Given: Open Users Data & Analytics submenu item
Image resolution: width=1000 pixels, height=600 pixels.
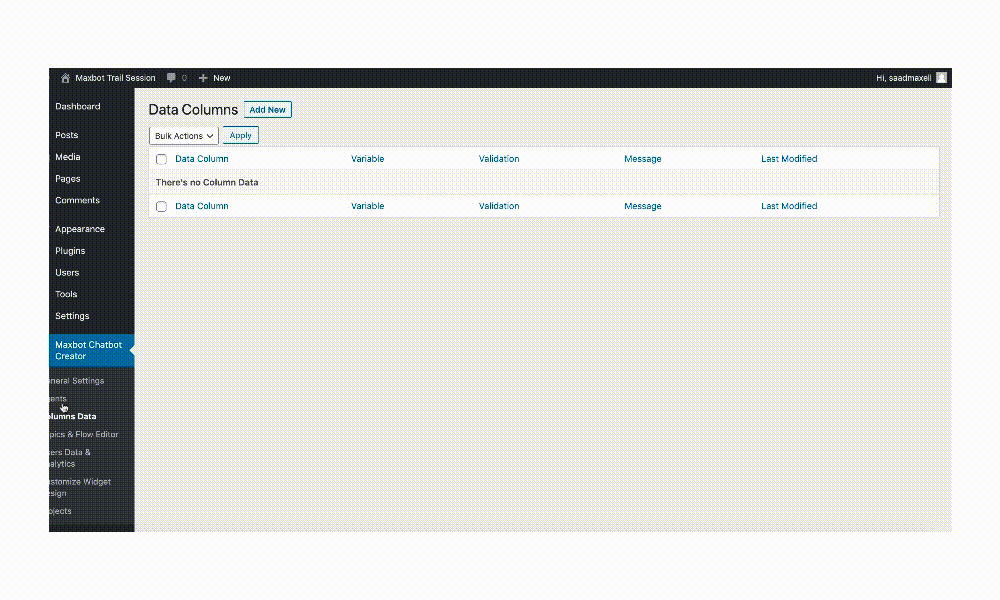Looking at the screenshot, I should click(70, 458).
